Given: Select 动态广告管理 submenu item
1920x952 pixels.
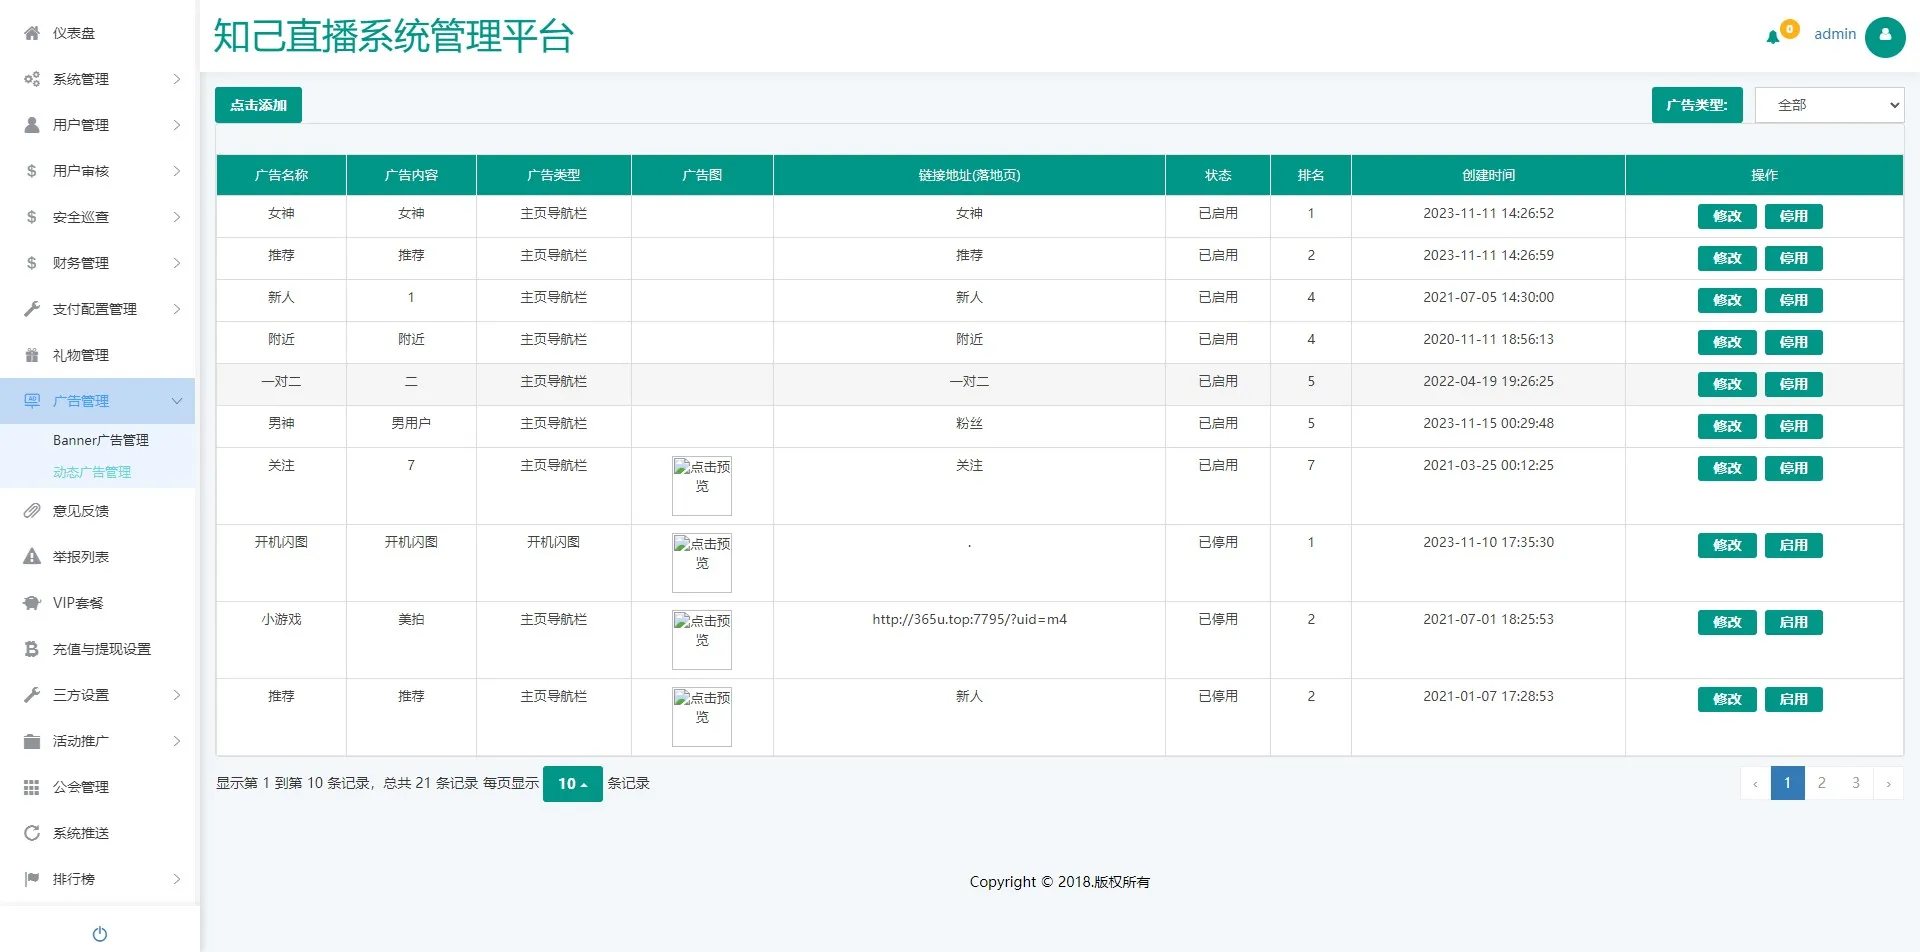Looking at the screenshot, I should [92, 472].
